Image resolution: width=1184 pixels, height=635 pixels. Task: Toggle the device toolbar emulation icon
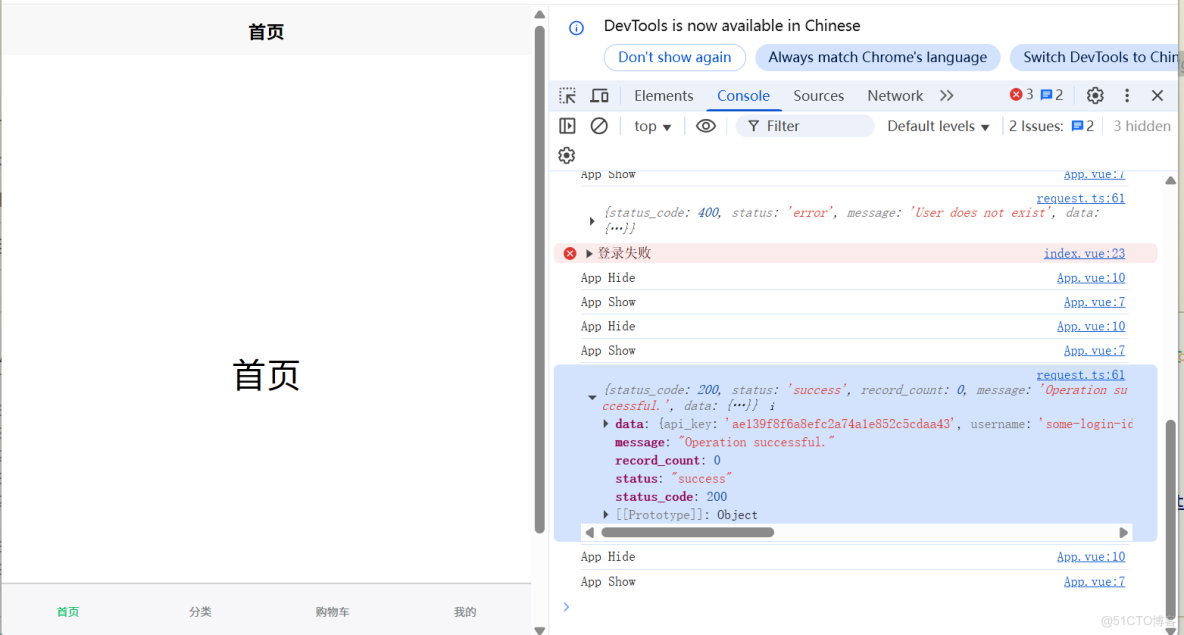[x=599, y=95]
